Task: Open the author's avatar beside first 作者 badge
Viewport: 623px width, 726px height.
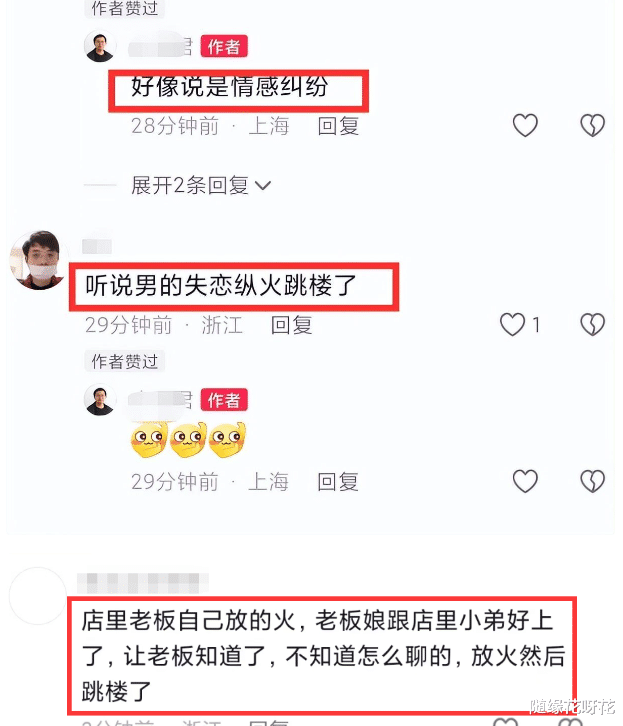Action: (100, 46)
